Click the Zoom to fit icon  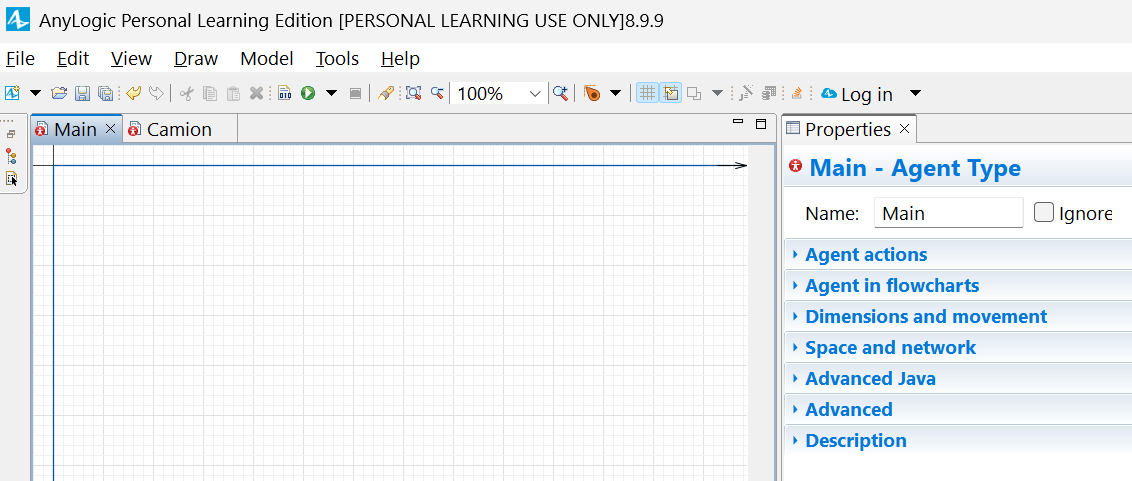413,93
